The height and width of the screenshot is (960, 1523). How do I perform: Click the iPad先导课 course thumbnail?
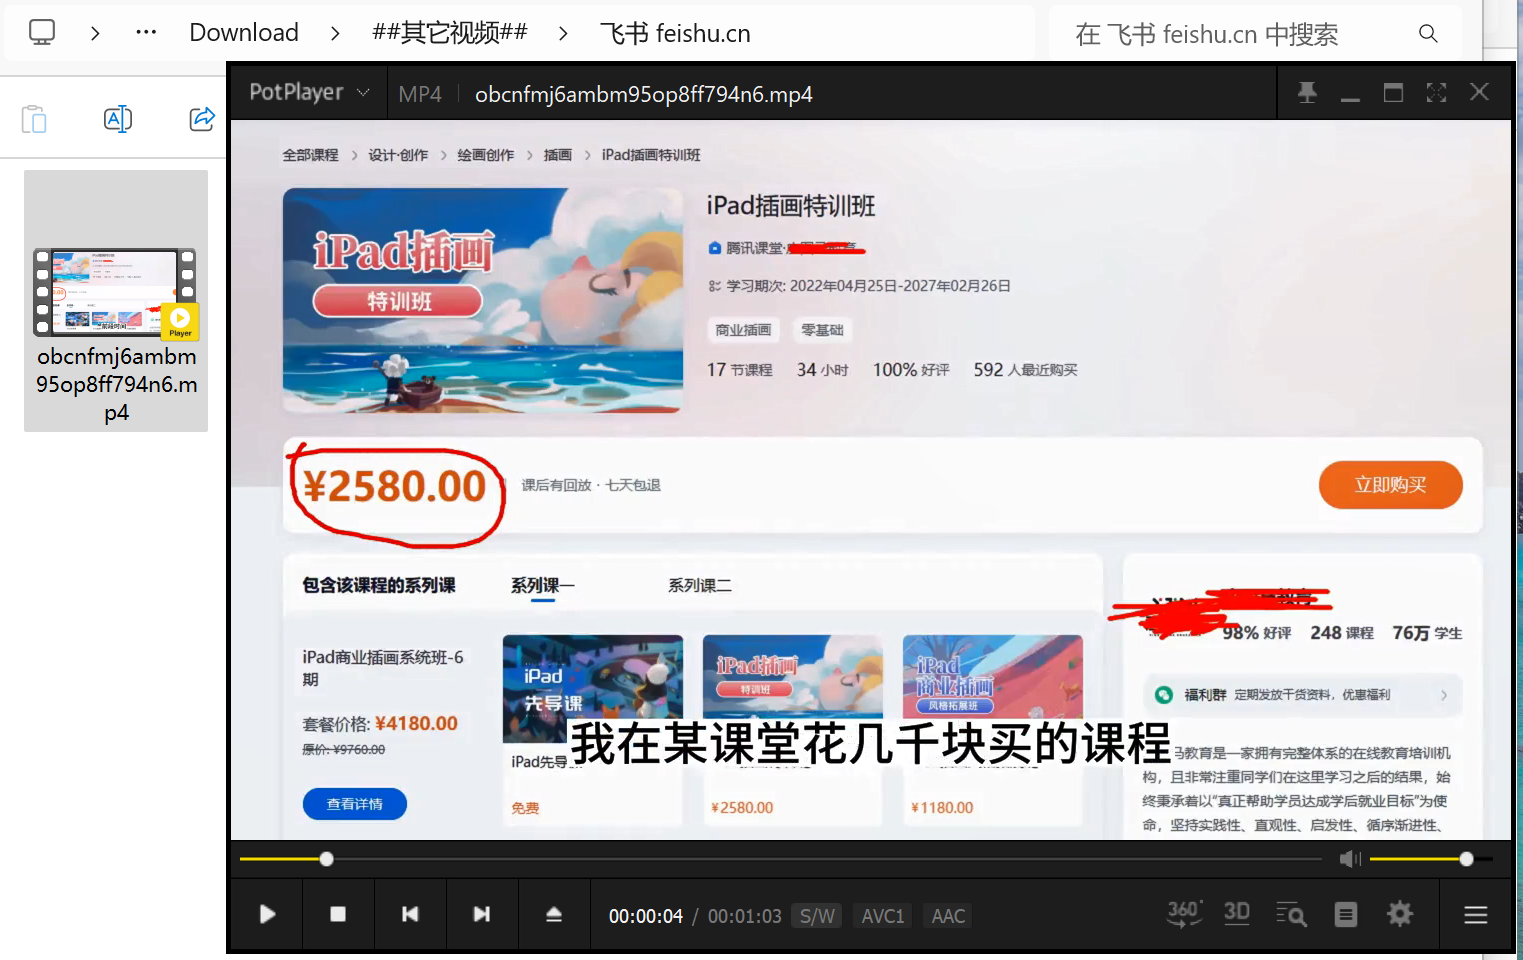click(593, 688)
